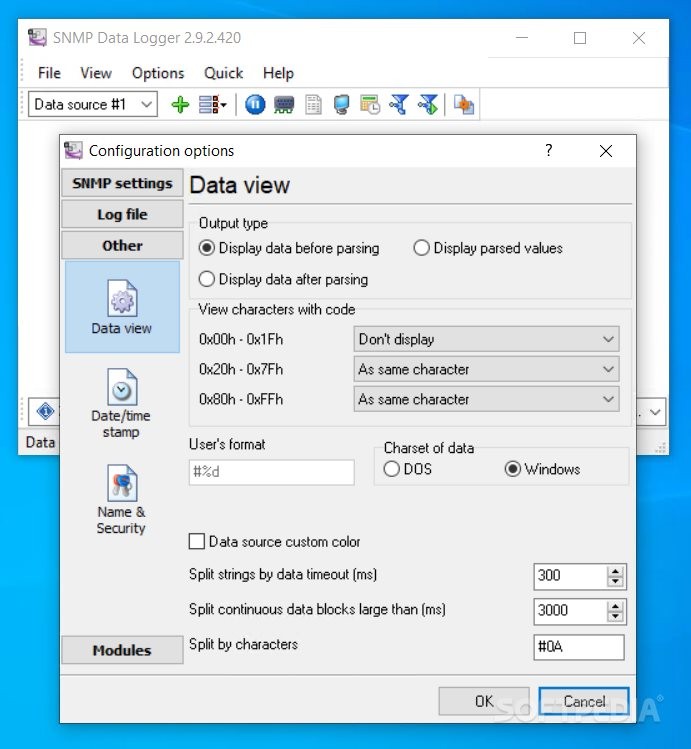Maximize the SNMP Data Logger window
Image resolution: width=691 pixels, height=749 pixels.
click(x=580, y=38)
